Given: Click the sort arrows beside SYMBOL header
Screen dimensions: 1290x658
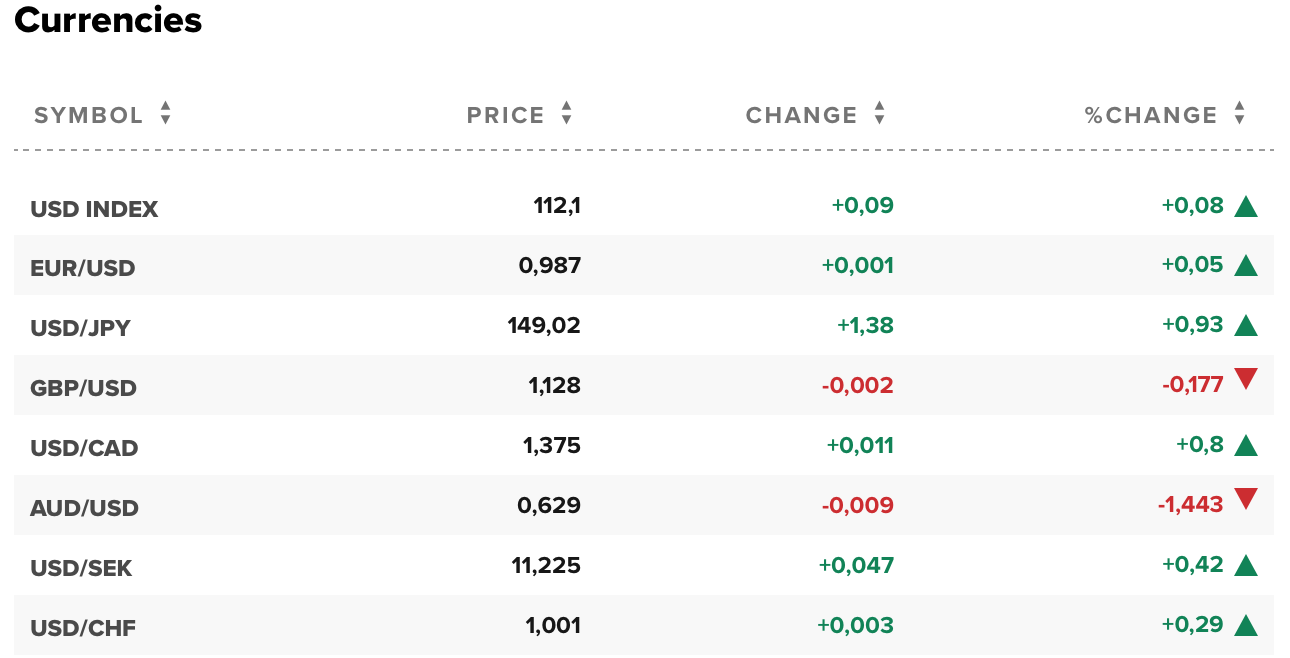Looking at the screenshot, I should click(165, 114).
